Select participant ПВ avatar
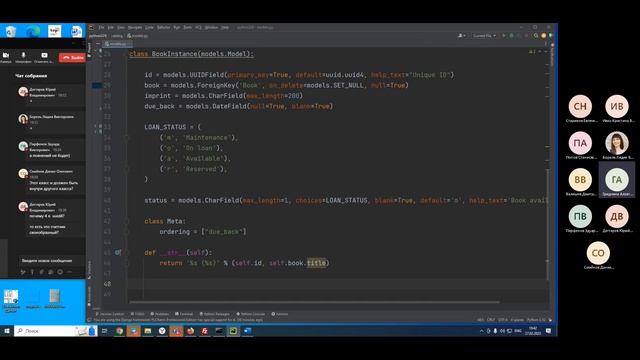This screenshot has width=640, height=360. tap(580, 216)
